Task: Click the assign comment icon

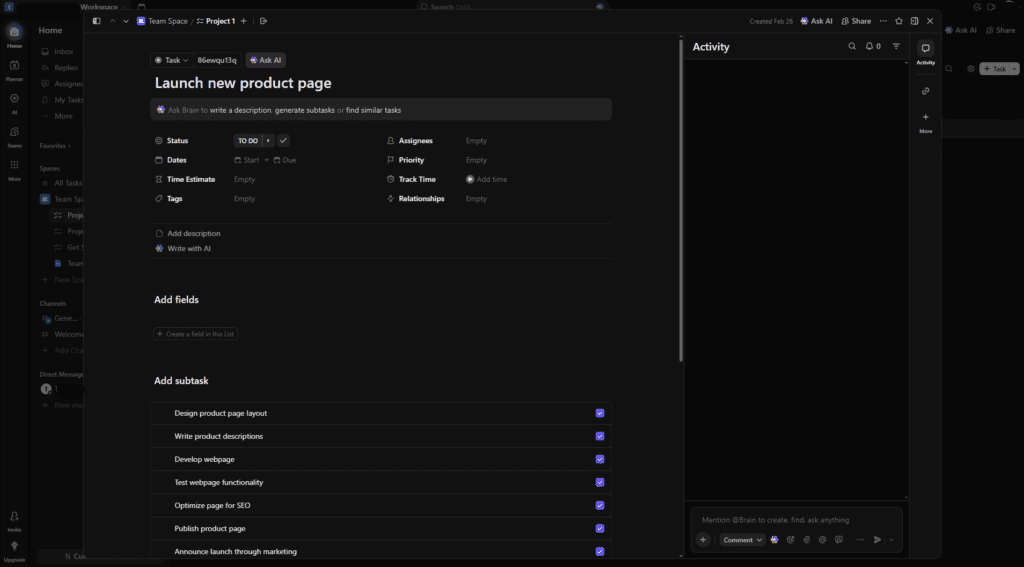Action: [790, 540]
